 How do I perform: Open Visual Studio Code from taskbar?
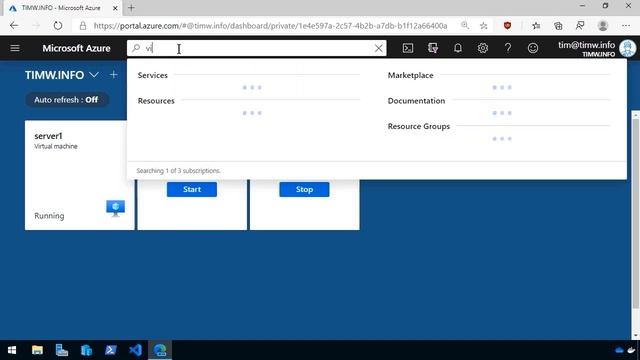(136, 350)
